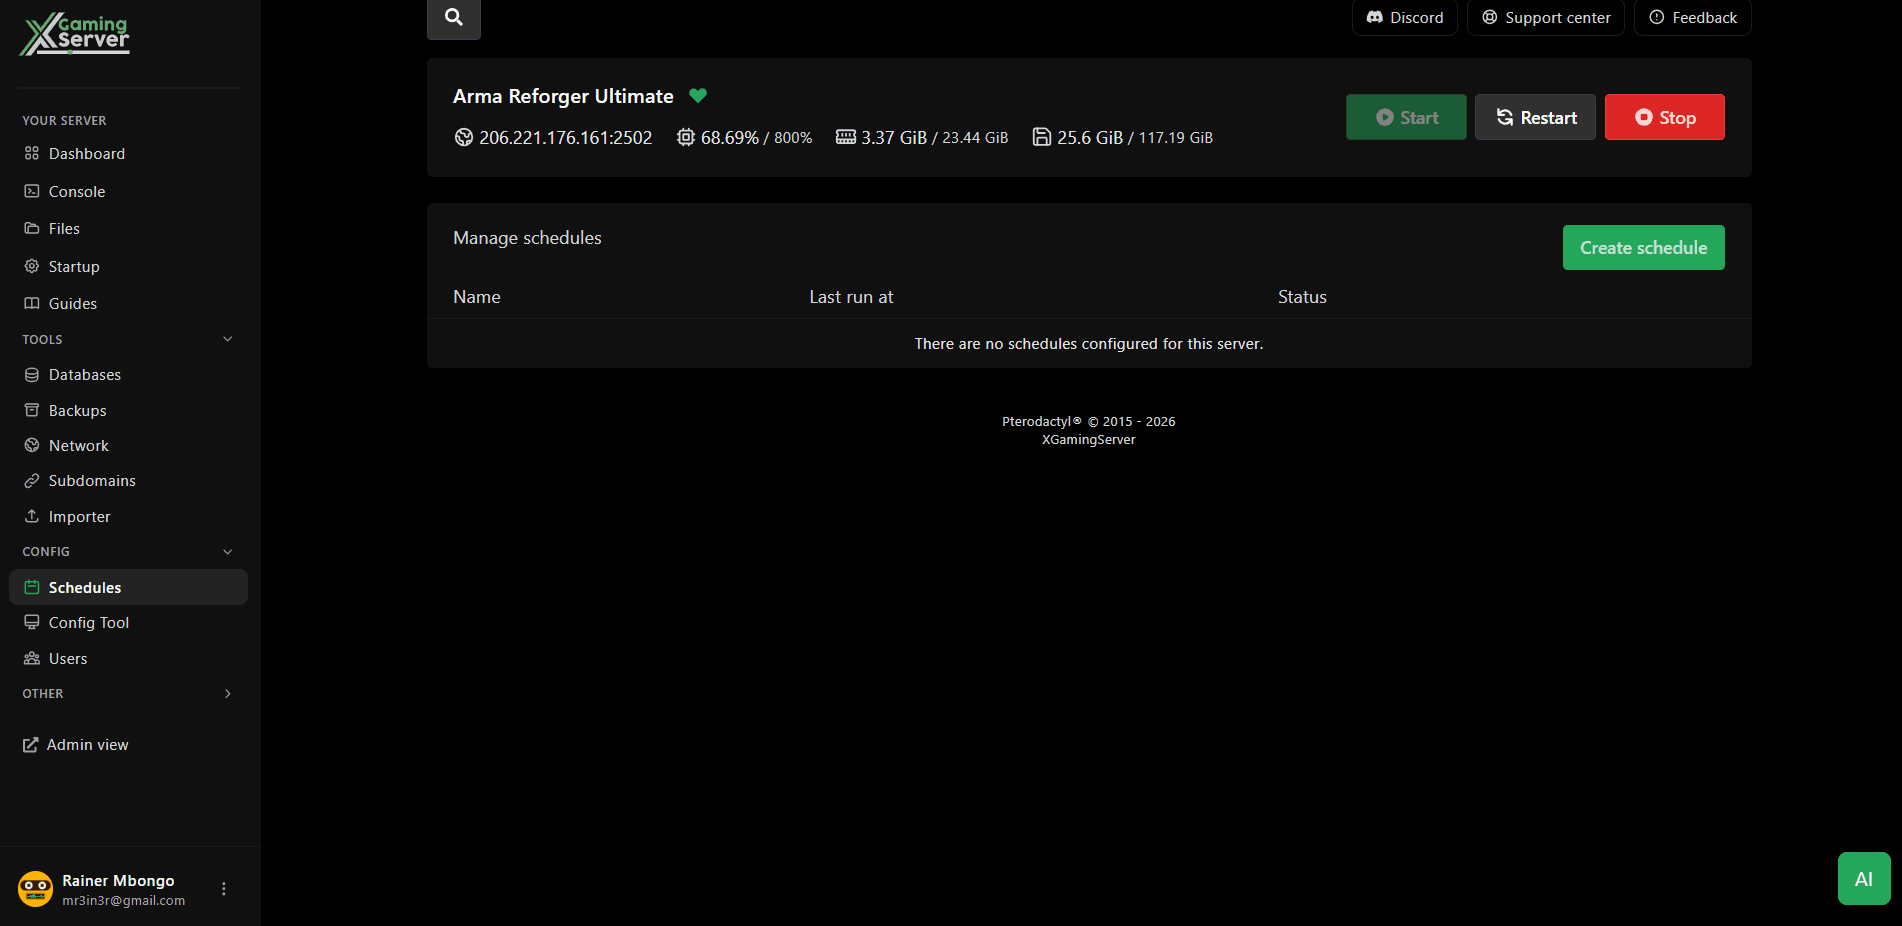
Task: Open the Support center link
Action: (1545, 18)
